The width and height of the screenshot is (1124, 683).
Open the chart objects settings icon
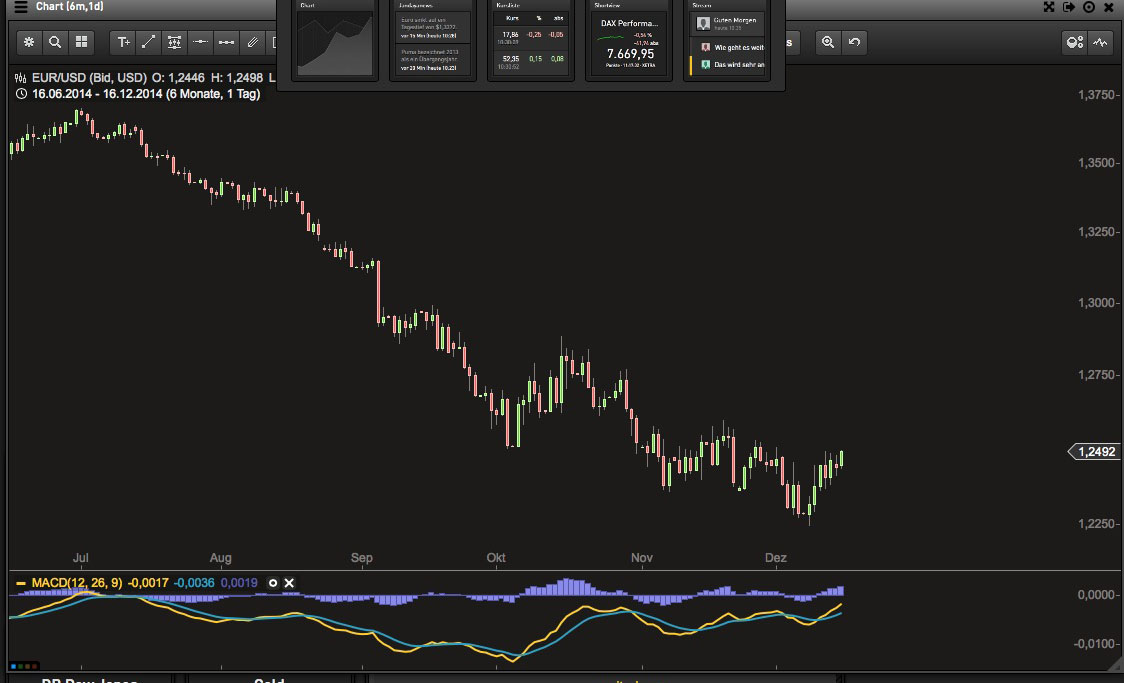pos(1075,42)
